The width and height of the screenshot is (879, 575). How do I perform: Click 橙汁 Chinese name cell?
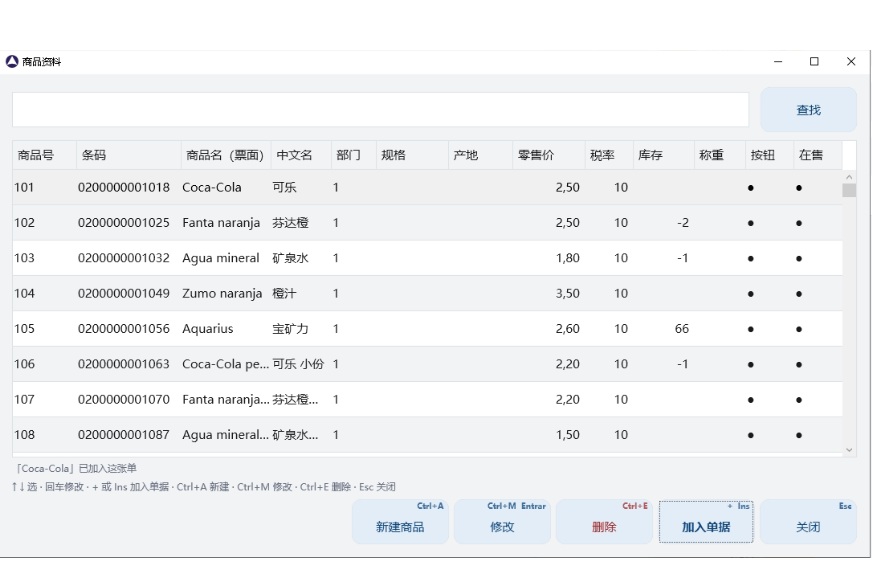pos(284,293)
